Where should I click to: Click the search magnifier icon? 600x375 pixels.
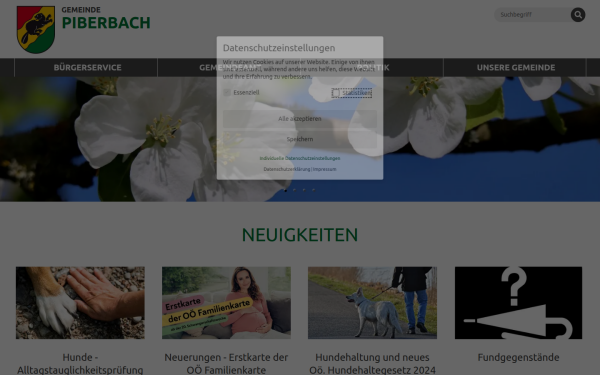tap(578, 15)
